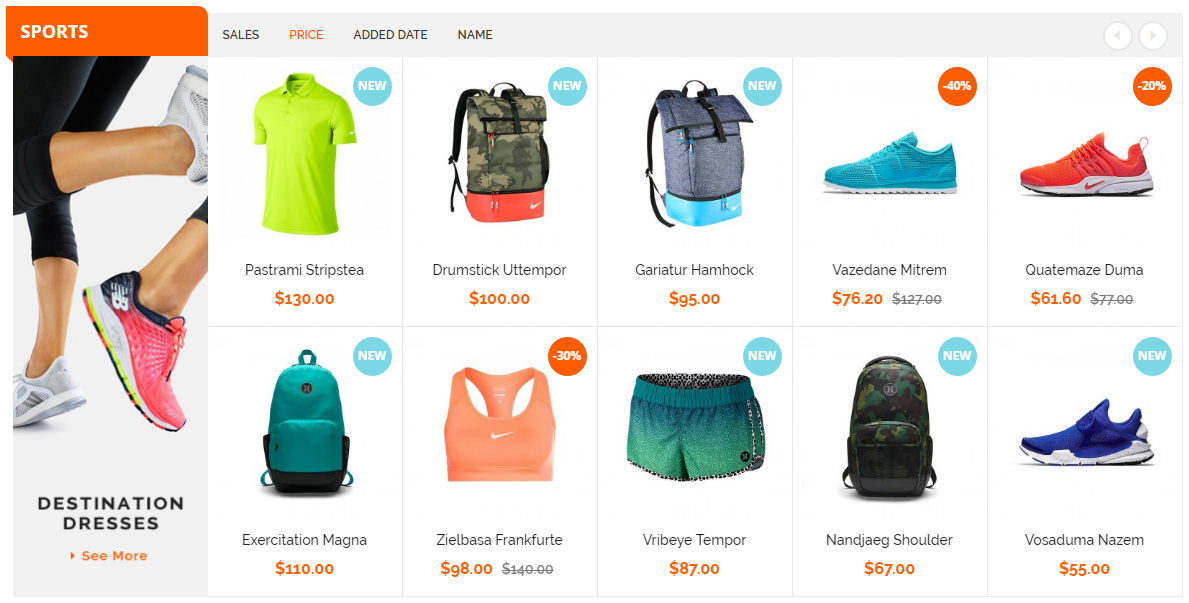View the orange sports bra image
This screenshot has height=603, width=1189.
500,424
